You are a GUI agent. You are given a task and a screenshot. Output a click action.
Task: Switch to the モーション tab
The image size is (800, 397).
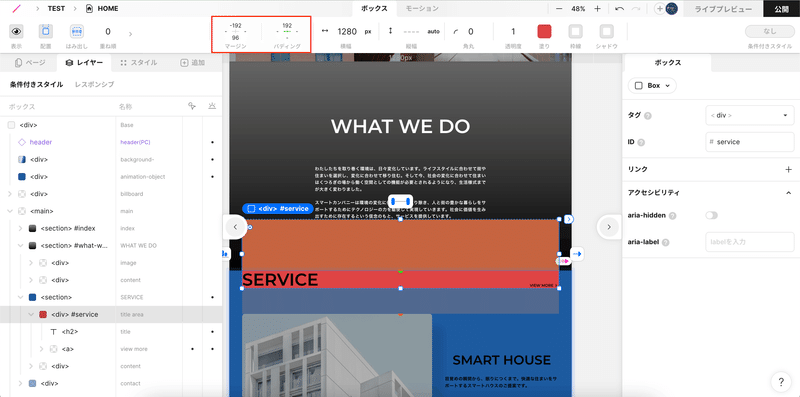[x=422, y=9]
